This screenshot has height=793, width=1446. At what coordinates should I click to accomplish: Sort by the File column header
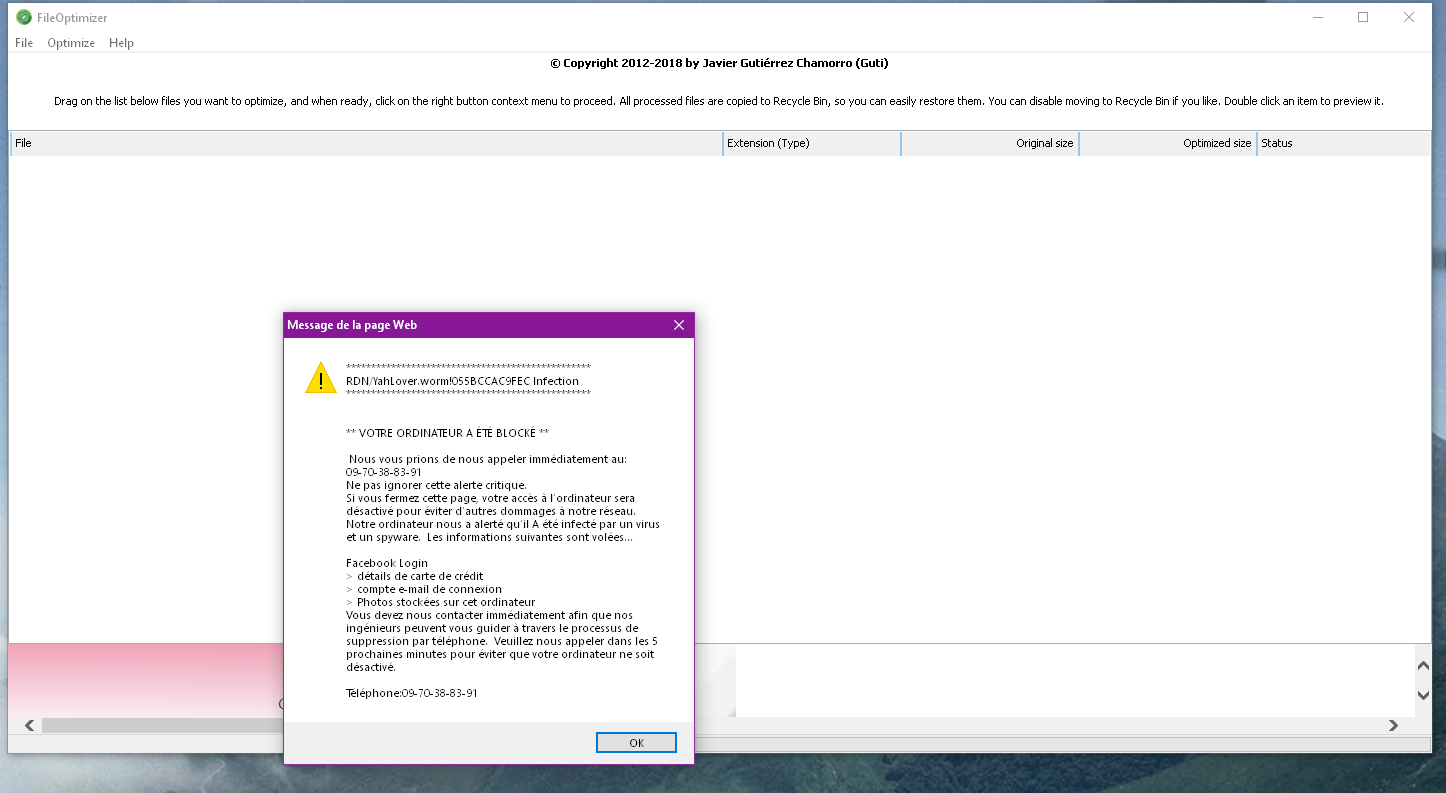click(366, 143)
